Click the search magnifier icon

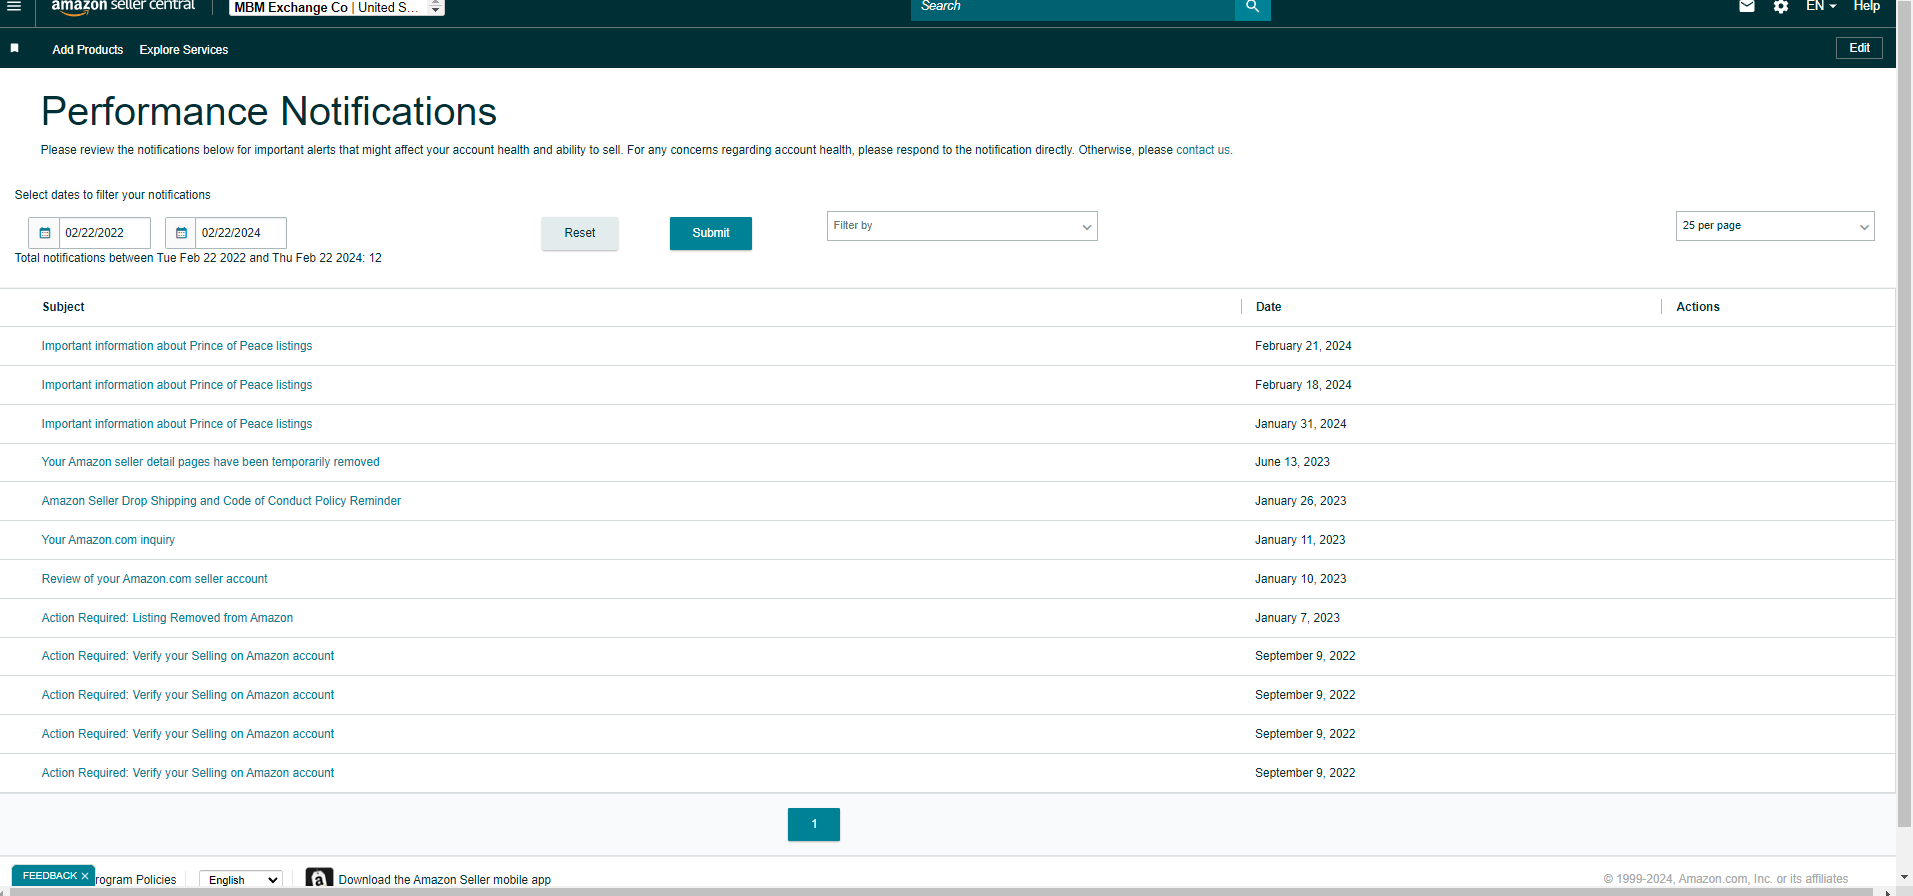[1252, 7]
